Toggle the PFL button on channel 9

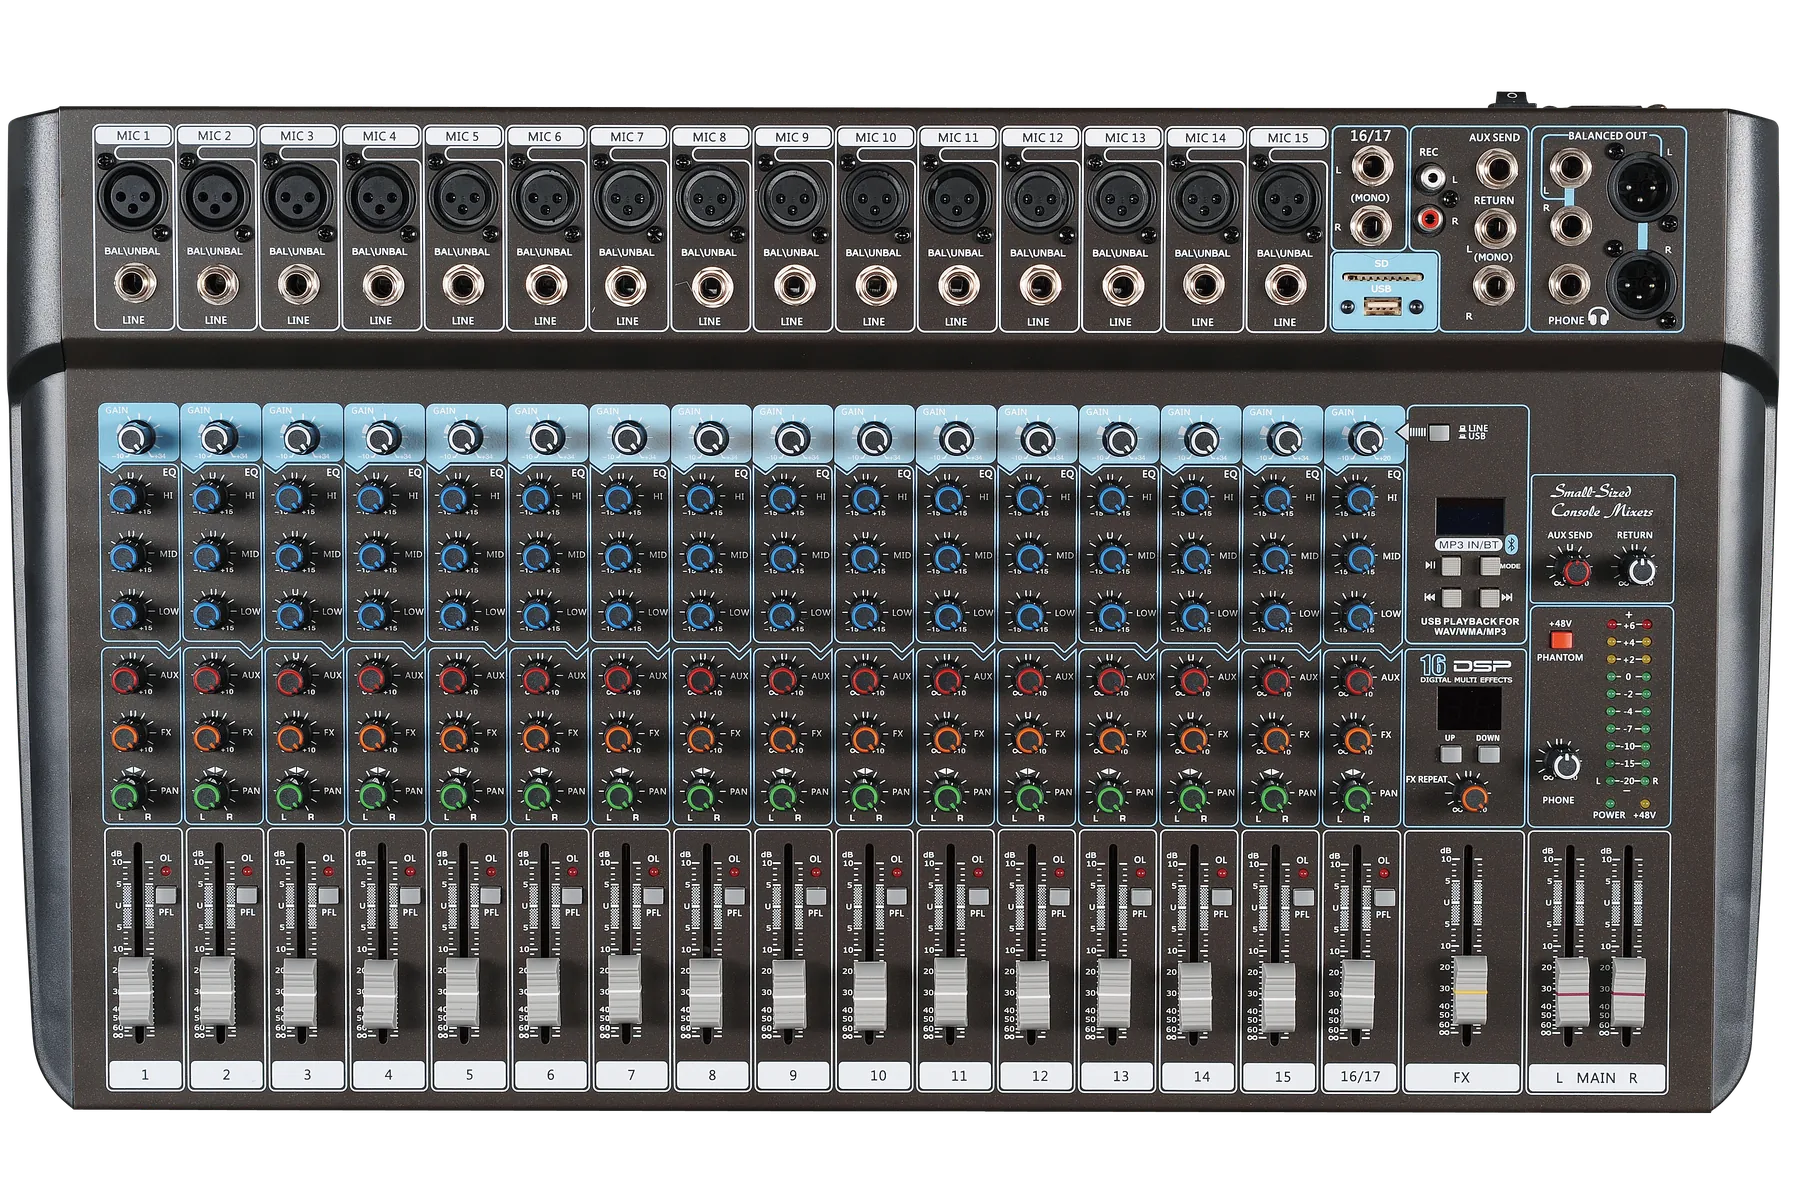click(x=815, y=896)
